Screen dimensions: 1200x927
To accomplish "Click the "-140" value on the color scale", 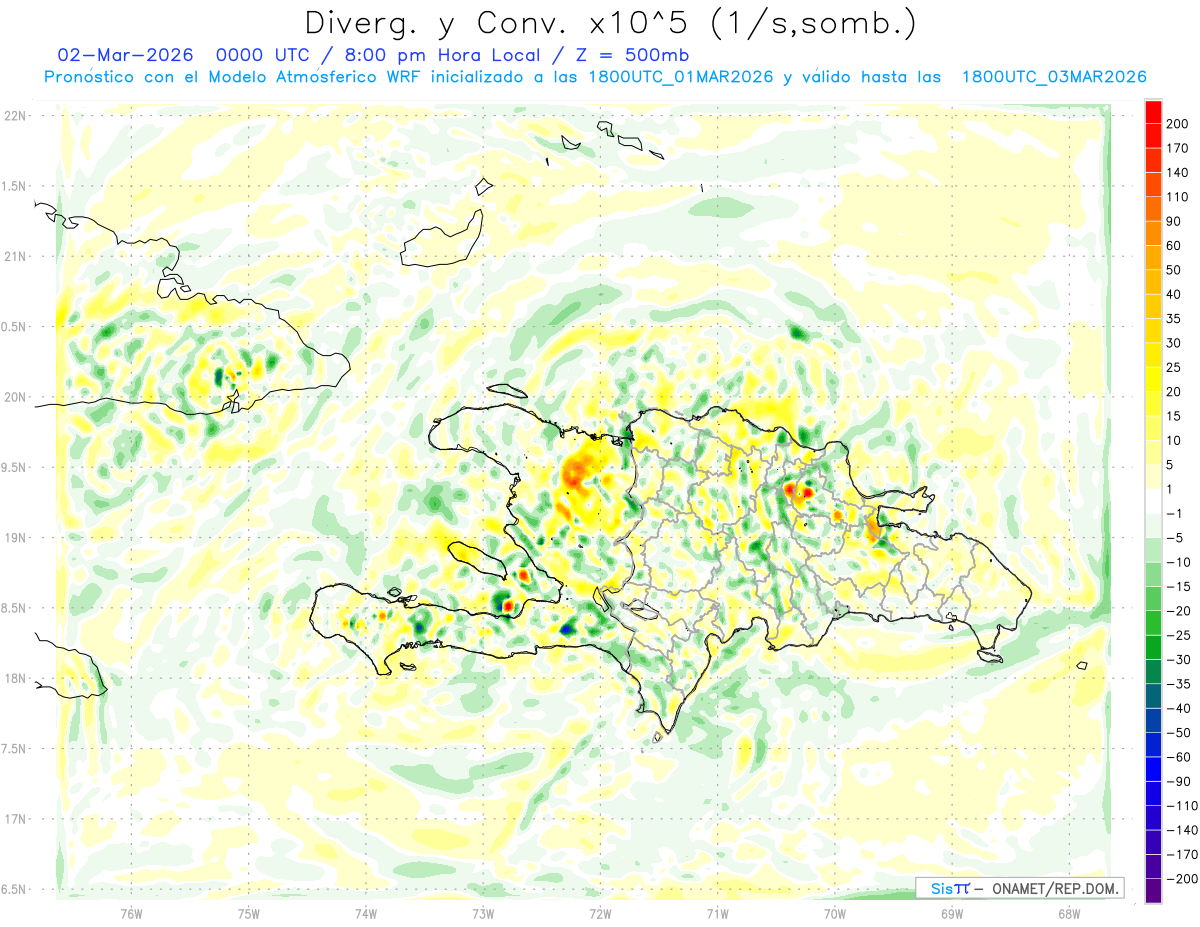I will point(1180,830).
